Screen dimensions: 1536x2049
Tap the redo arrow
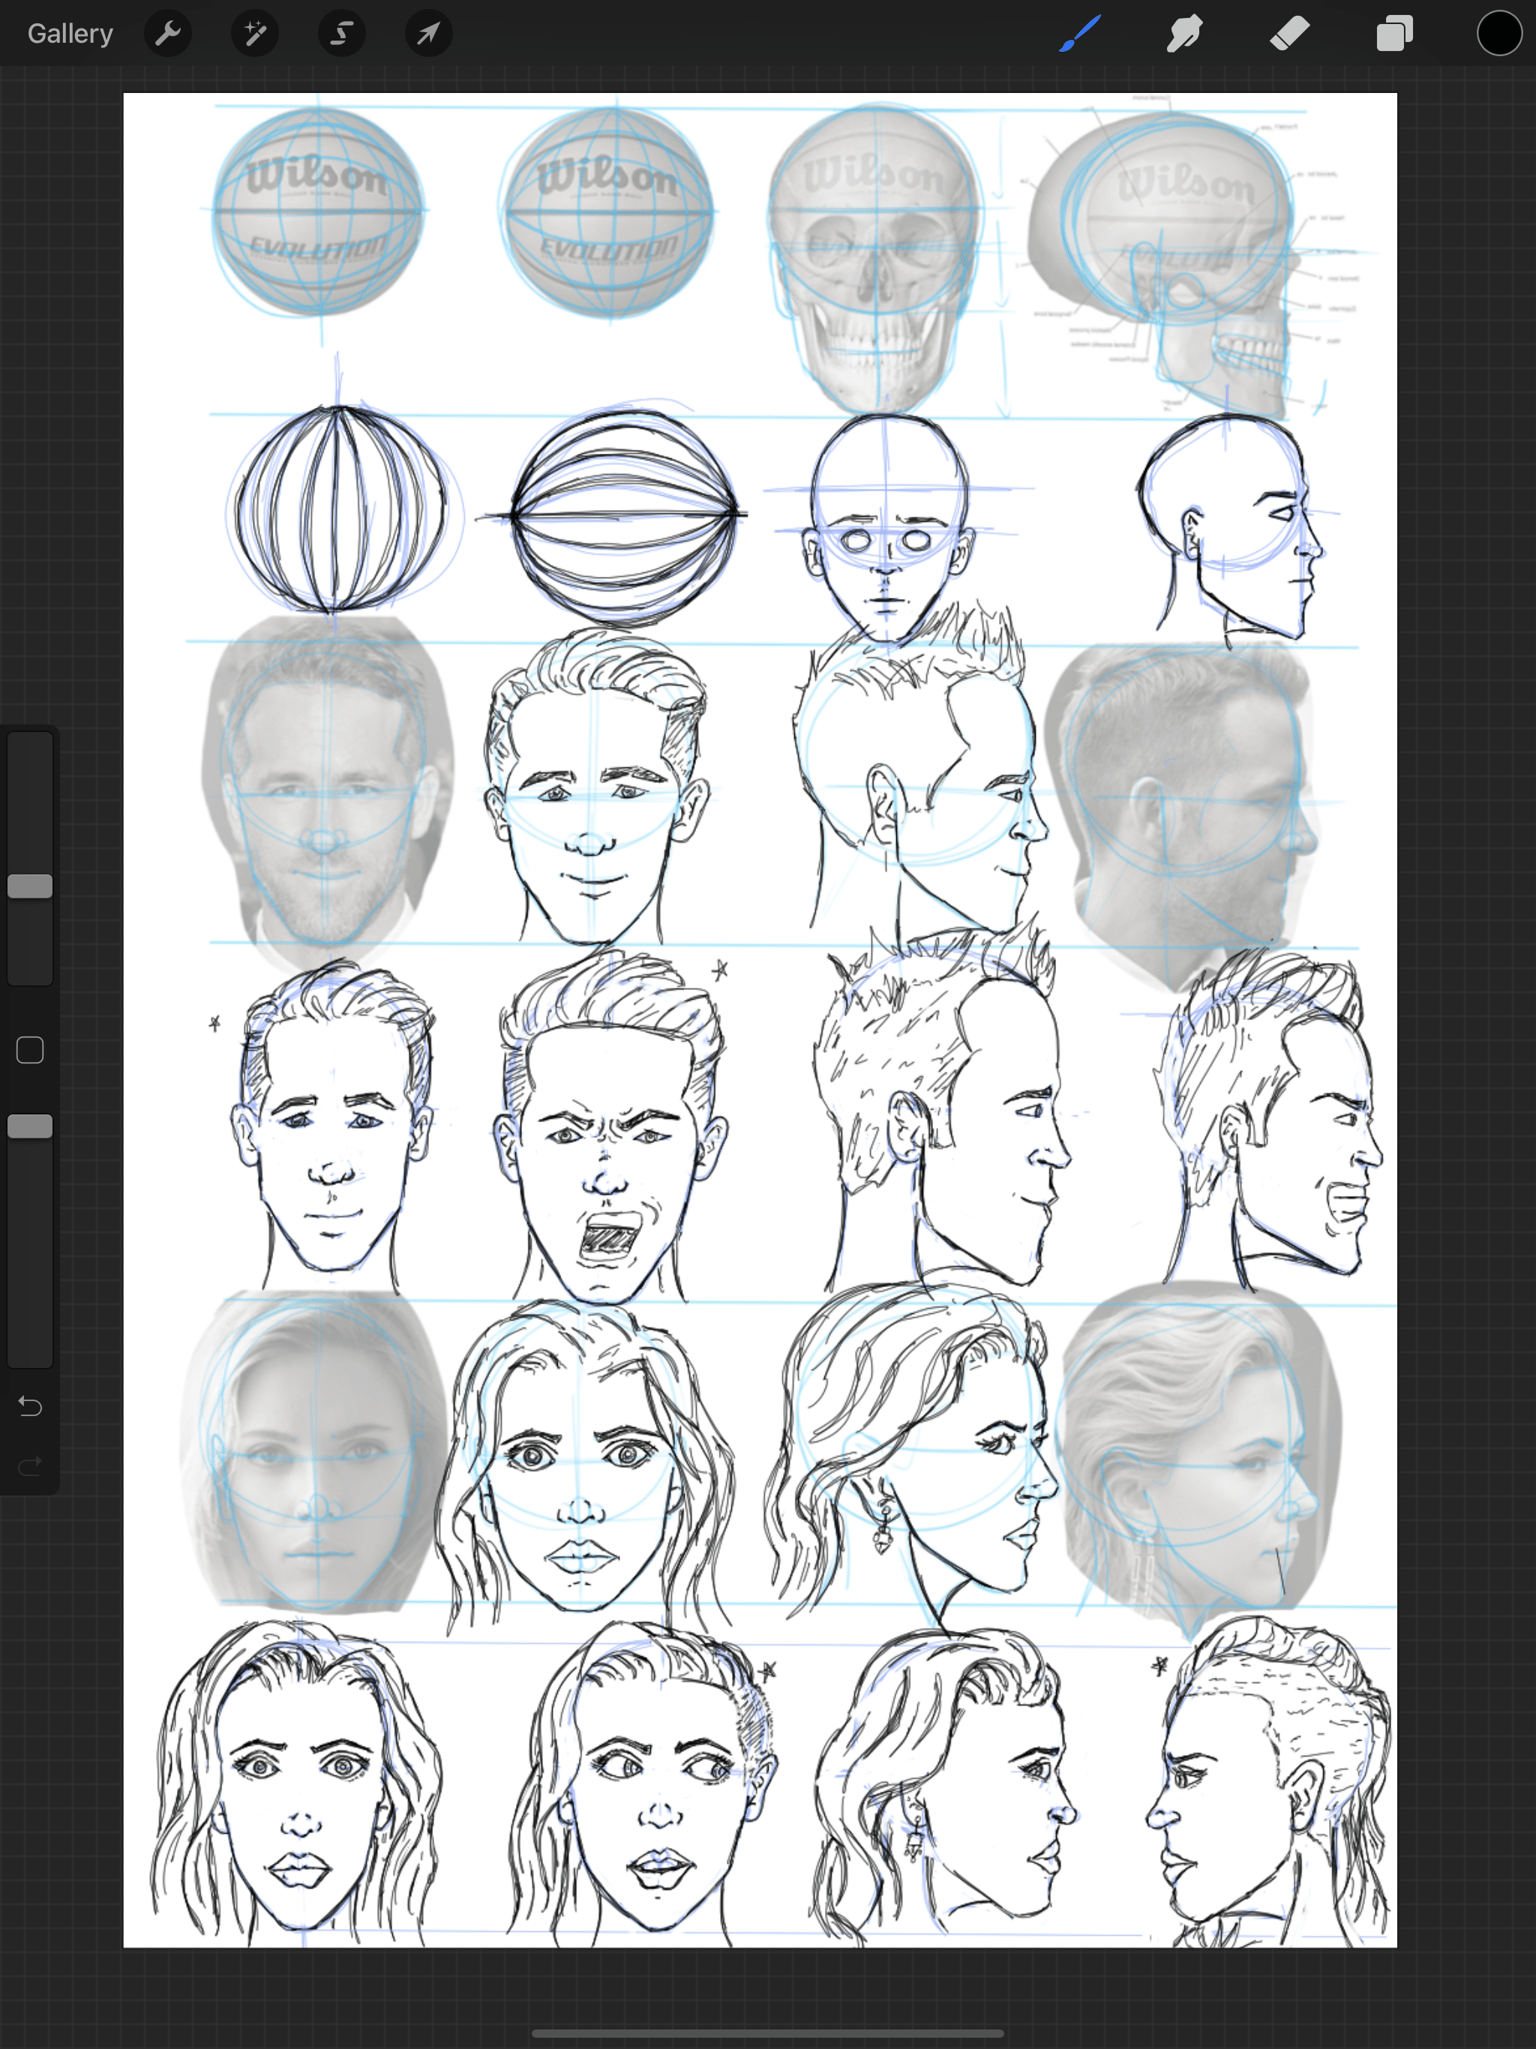(30, 1466)
